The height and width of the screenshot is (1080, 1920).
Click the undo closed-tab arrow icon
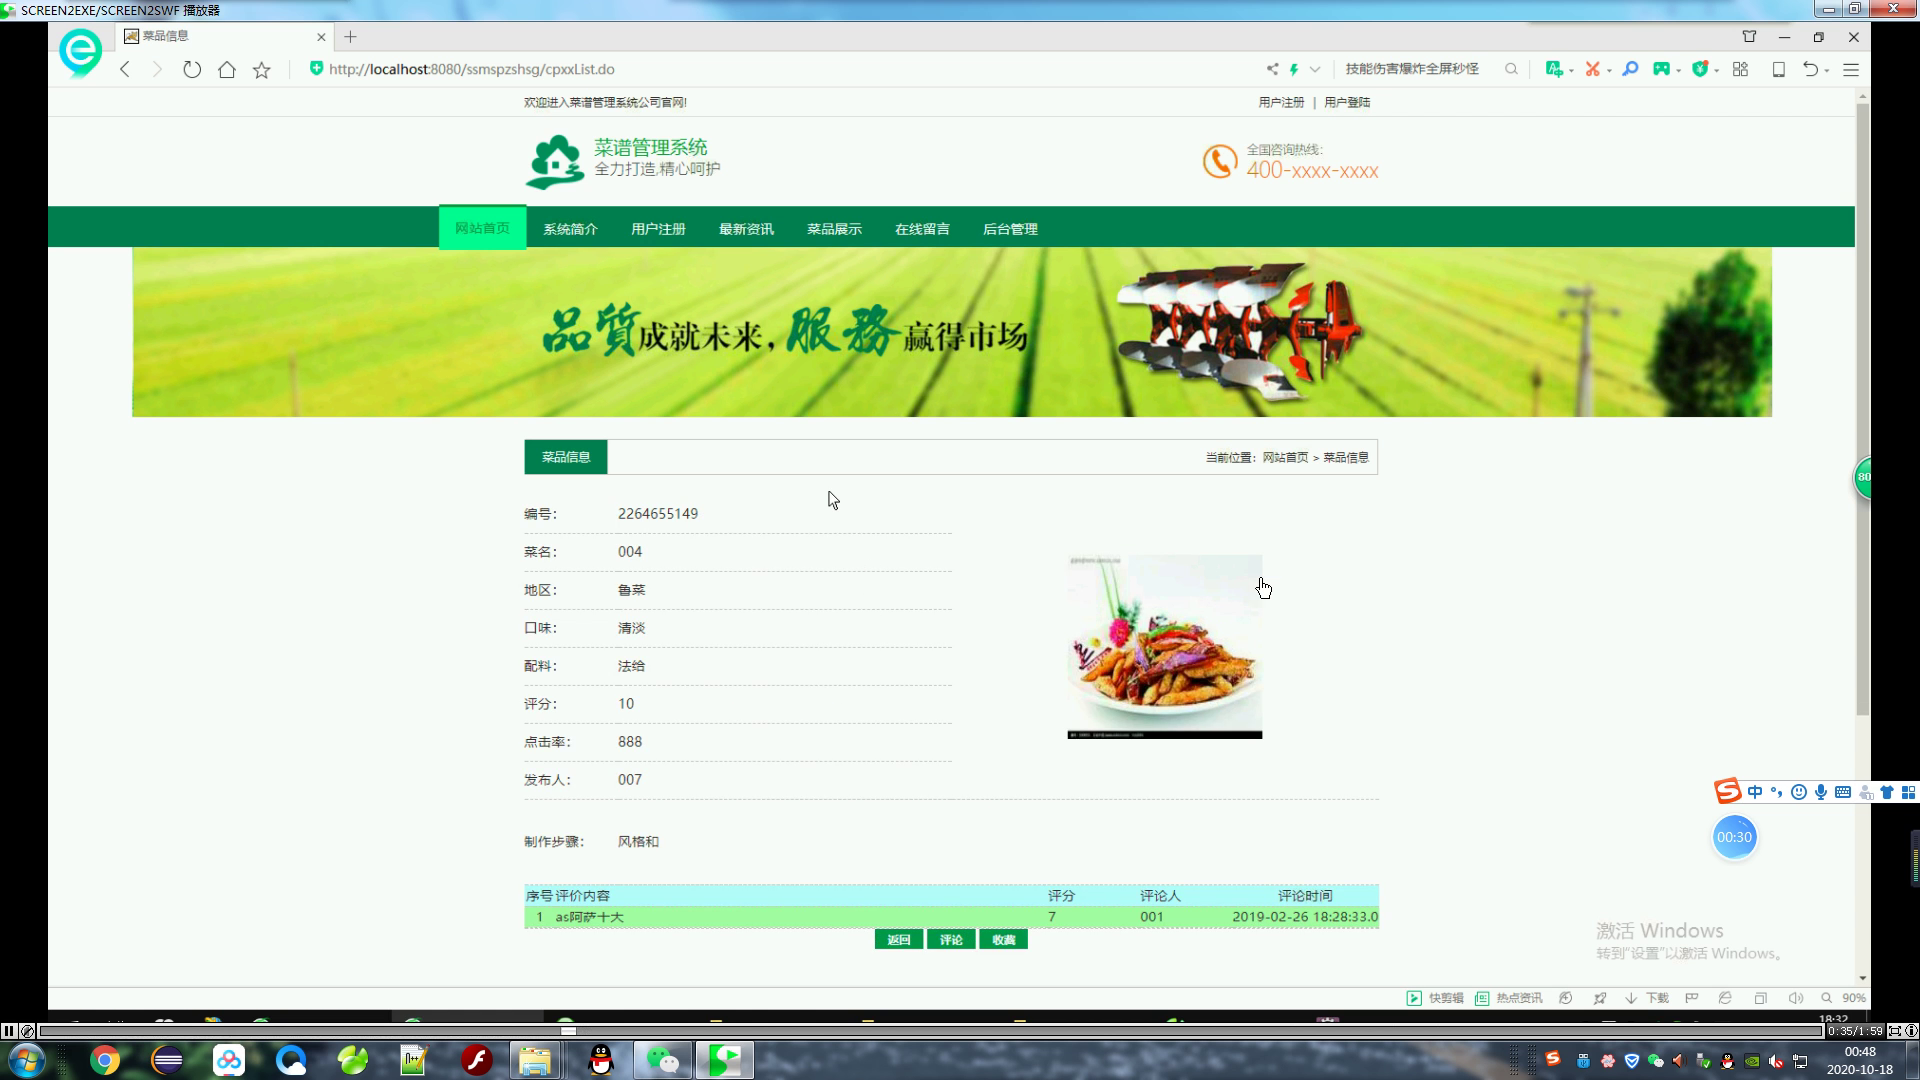pyautogui.click(x=1811, y=69)
